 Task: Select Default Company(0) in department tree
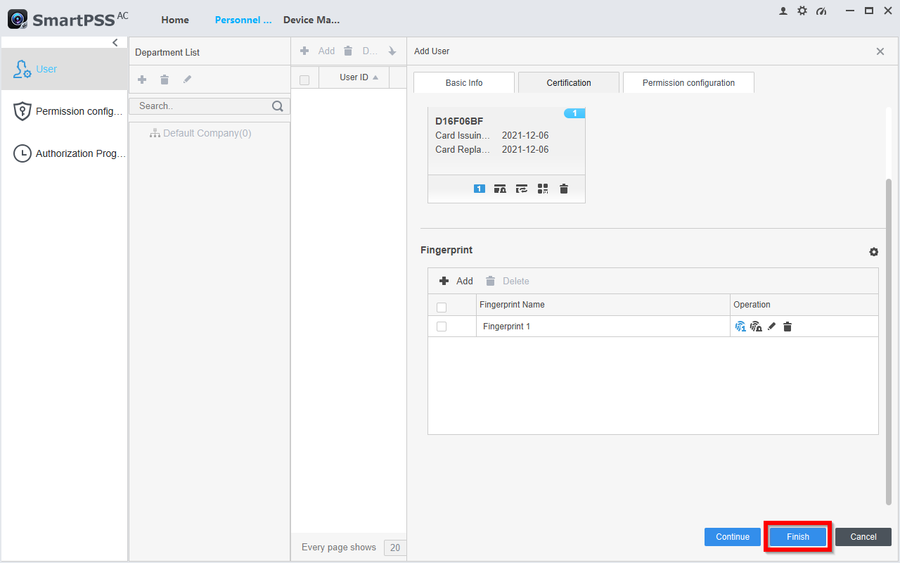click(207, 133)
